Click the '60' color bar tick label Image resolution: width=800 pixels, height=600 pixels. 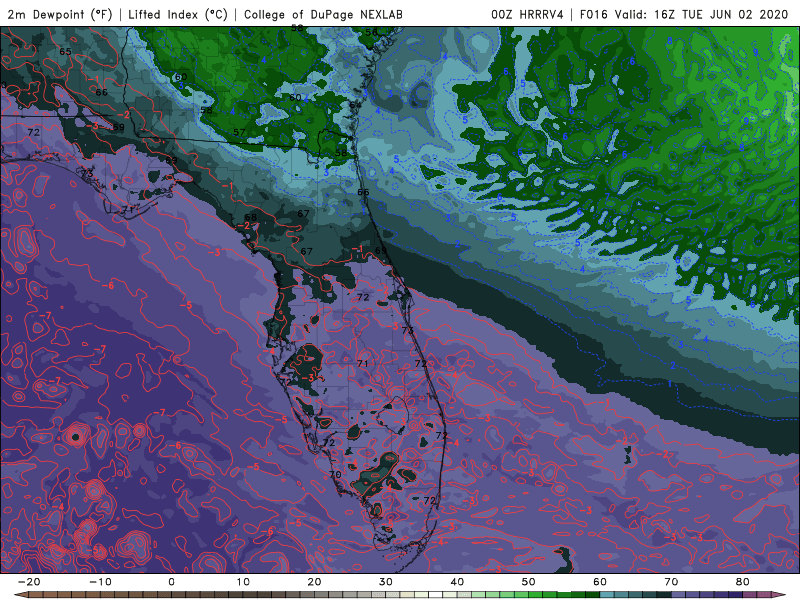(x=600, y=582)
